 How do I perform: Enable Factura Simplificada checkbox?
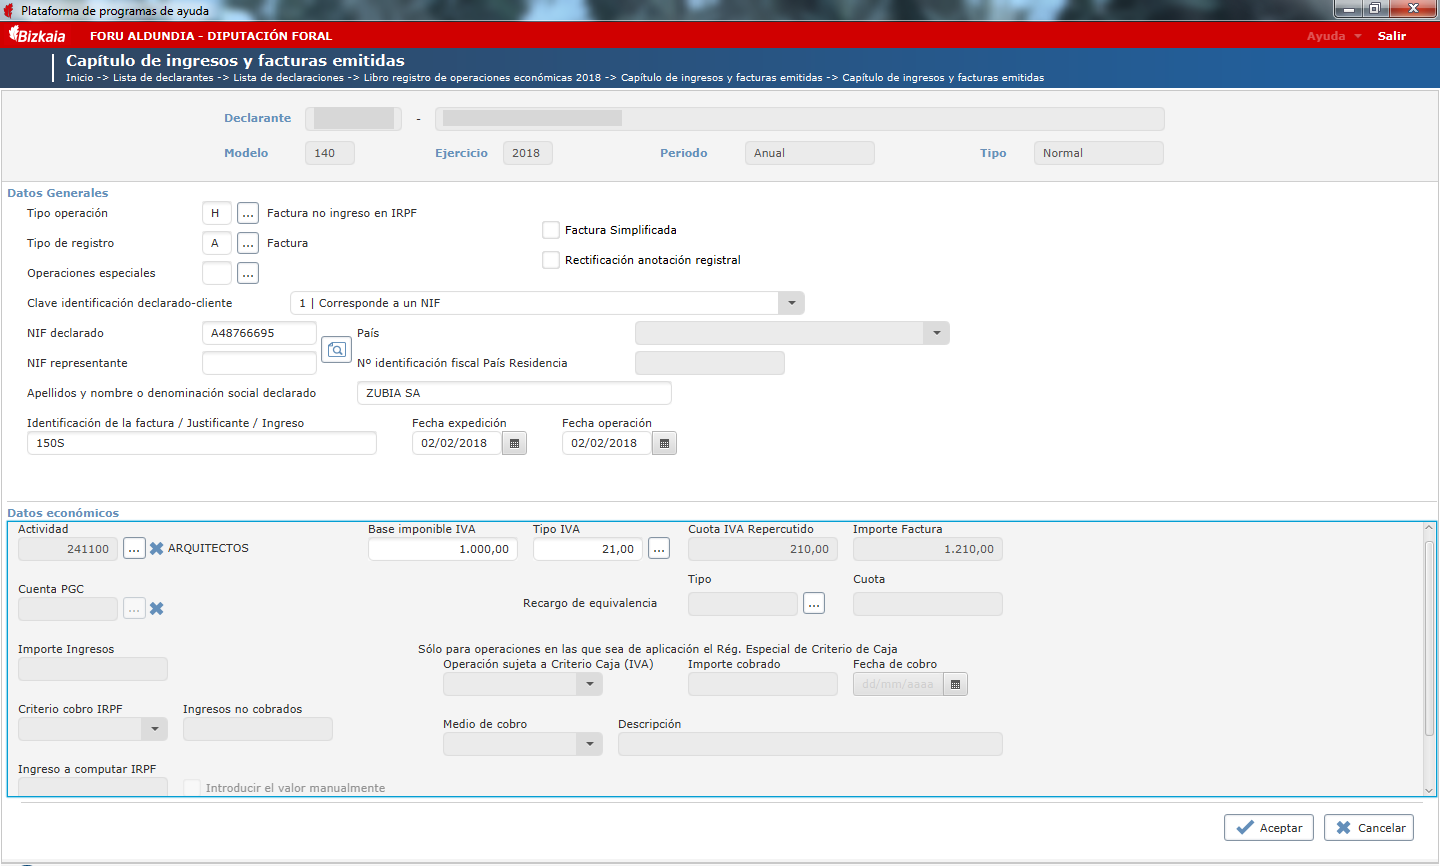point(551,230)
